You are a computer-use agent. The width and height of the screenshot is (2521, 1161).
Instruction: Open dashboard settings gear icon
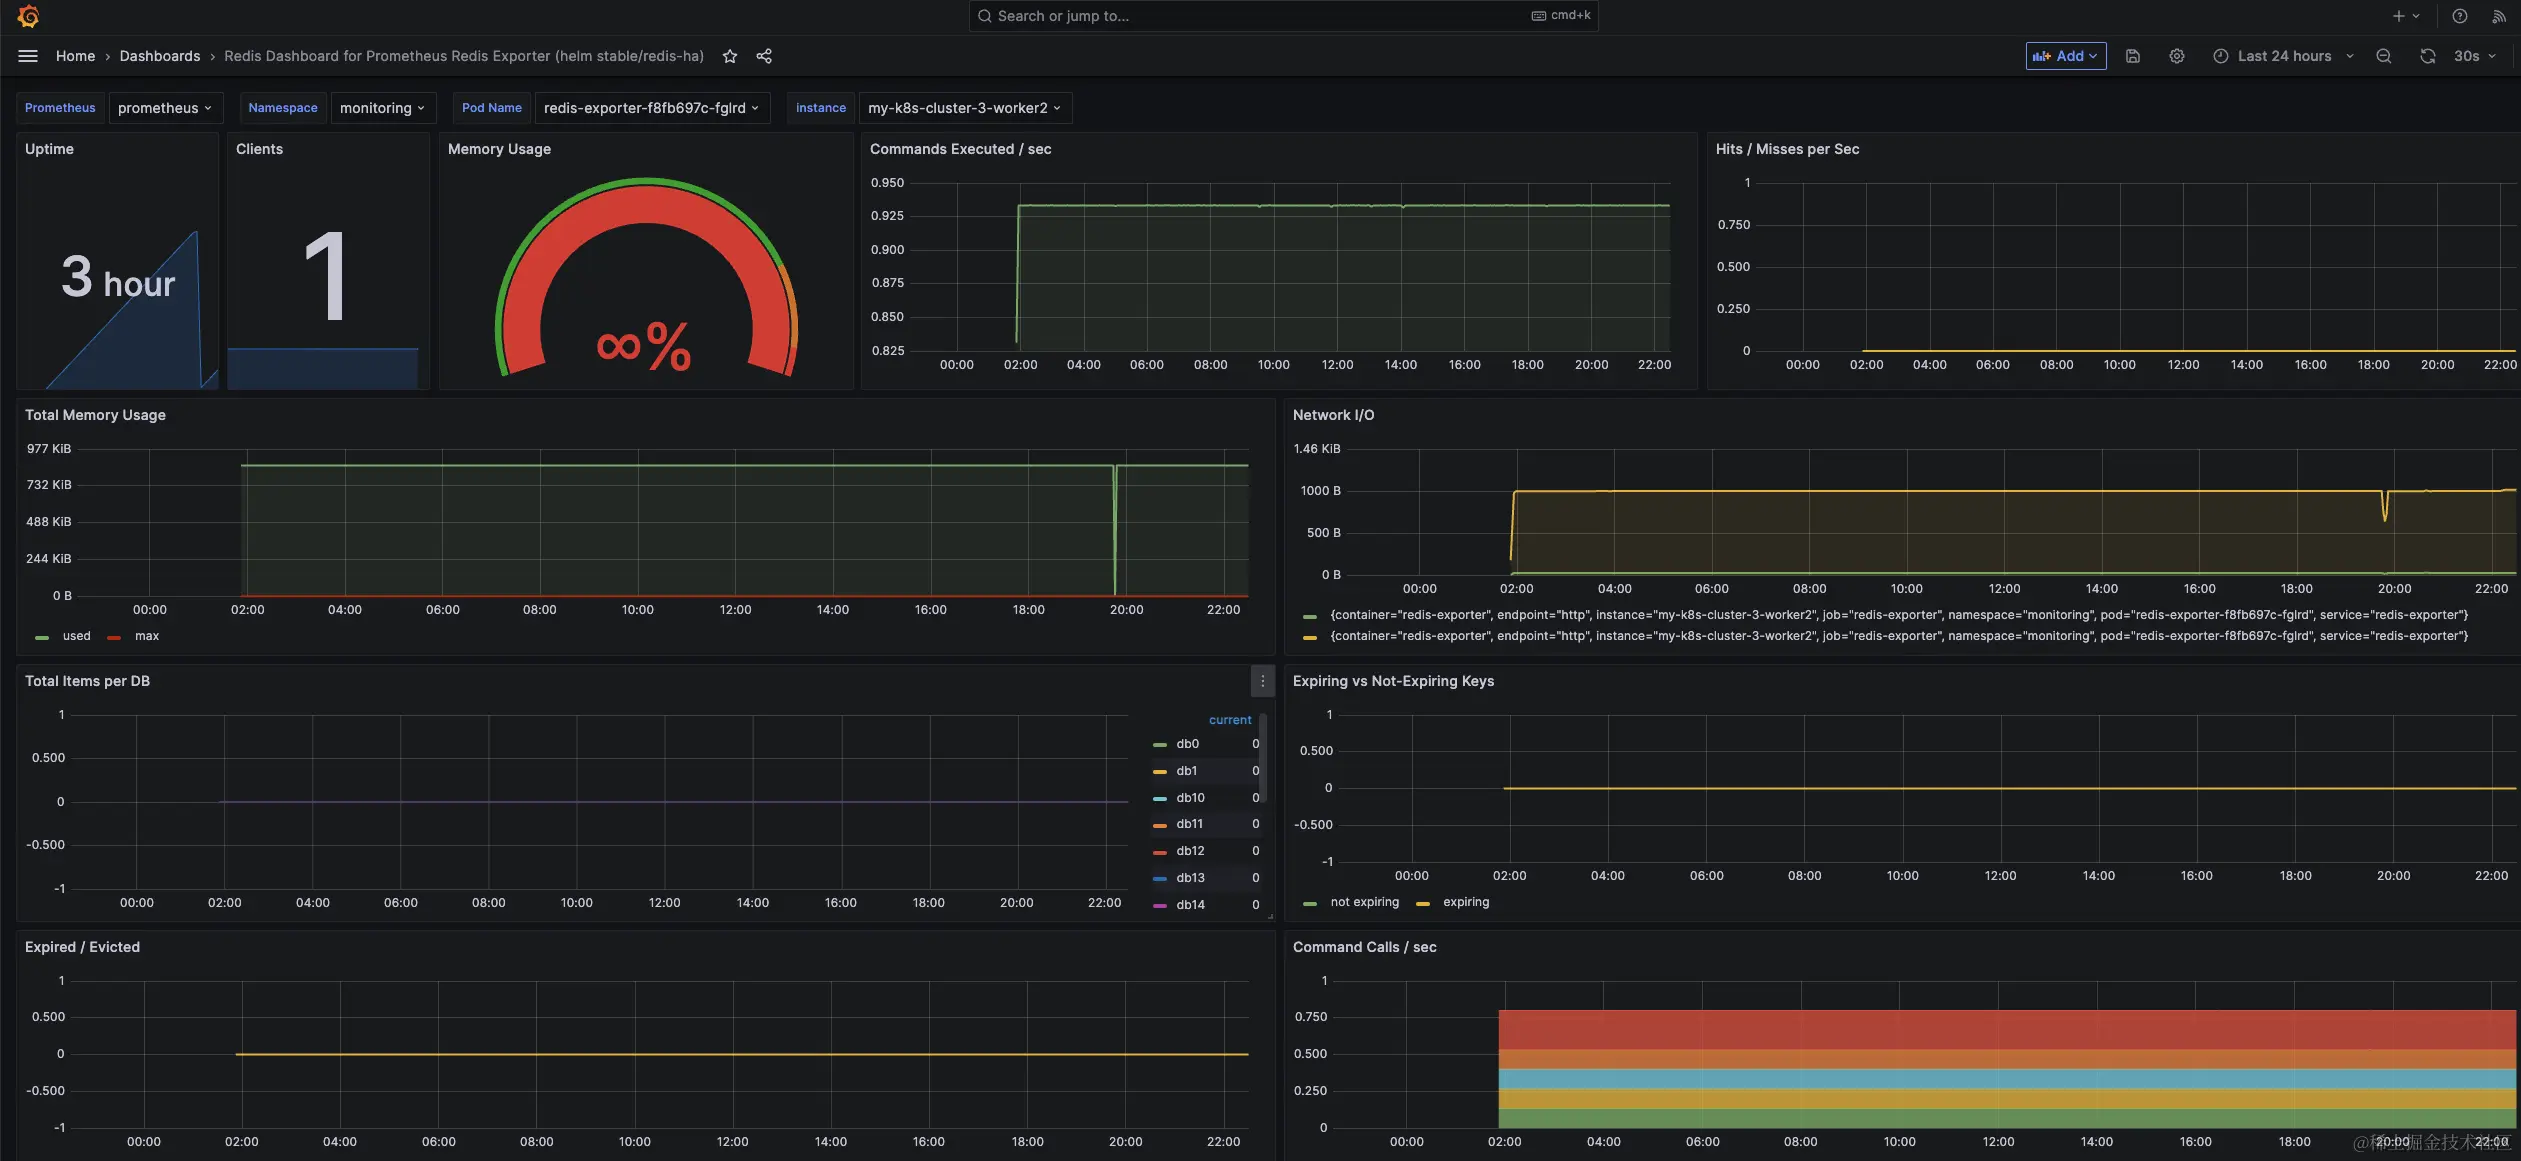2177,56
